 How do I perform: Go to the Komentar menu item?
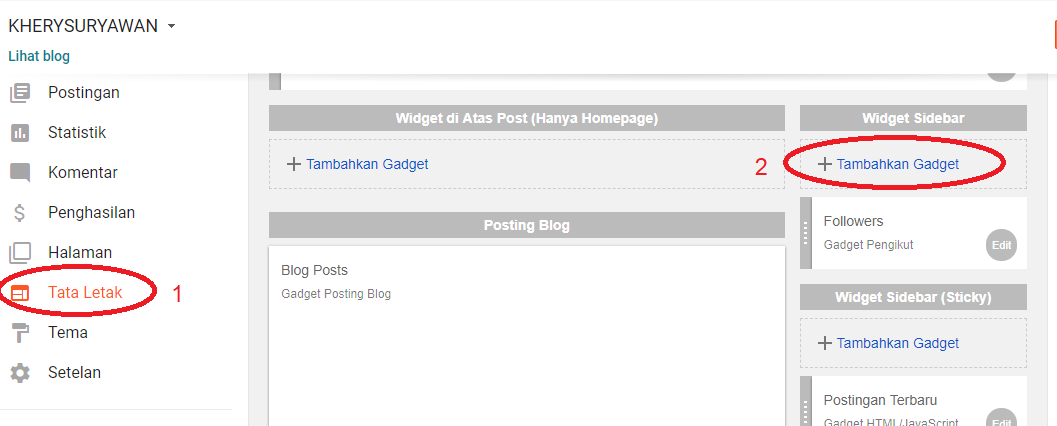click(83, 173)
